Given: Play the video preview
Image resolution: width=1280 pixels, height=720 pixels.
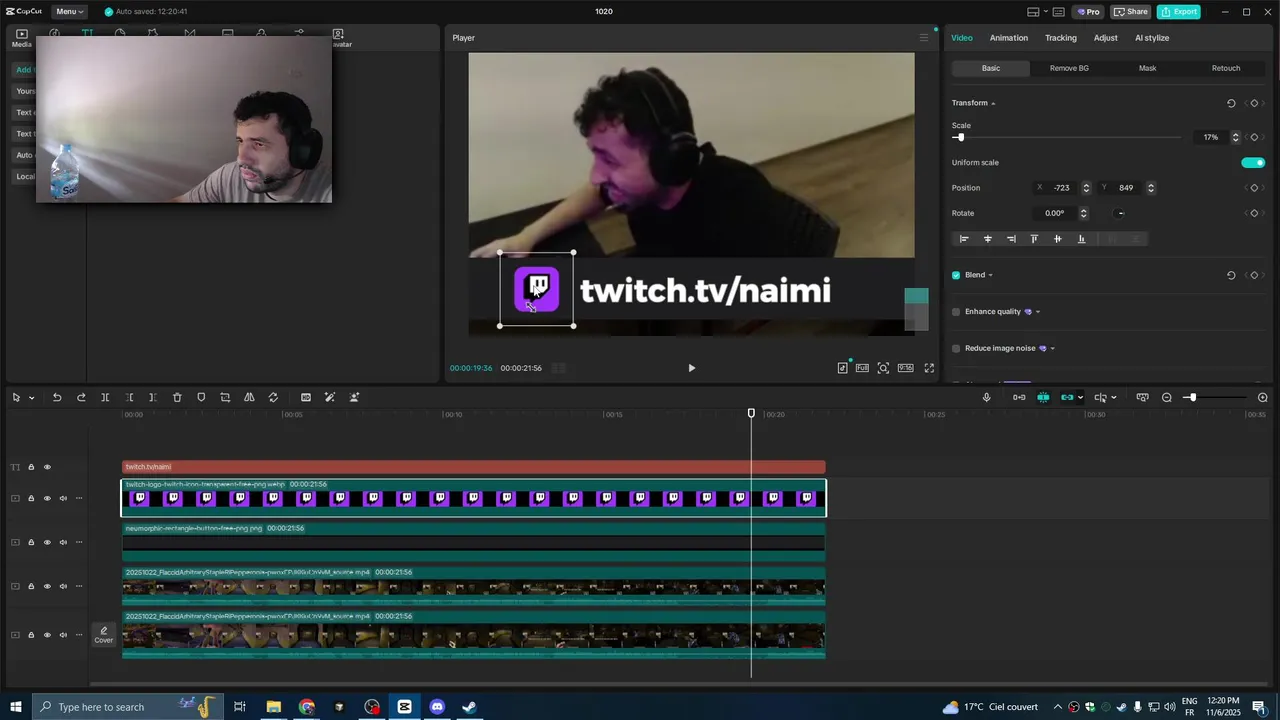Looking at the screenshot, I should point(691,368).
